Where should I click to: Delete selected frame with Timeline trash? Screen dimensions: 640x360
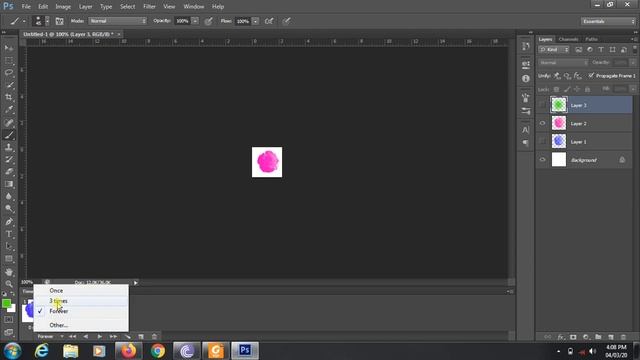pos(154,337)
